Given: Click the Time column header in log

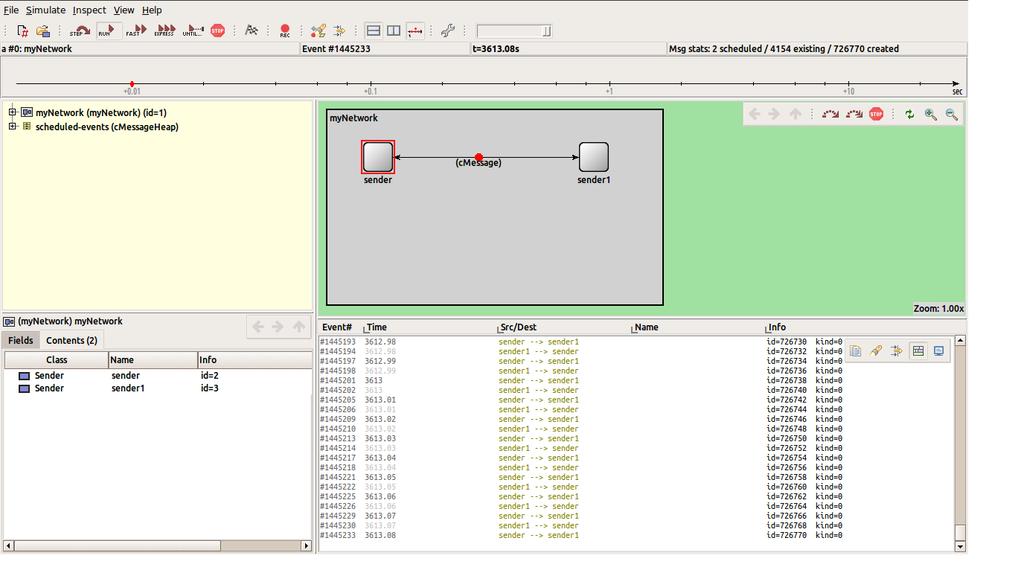Looking at the screenshot, I should pyautogui.click(x=376, y=327).
